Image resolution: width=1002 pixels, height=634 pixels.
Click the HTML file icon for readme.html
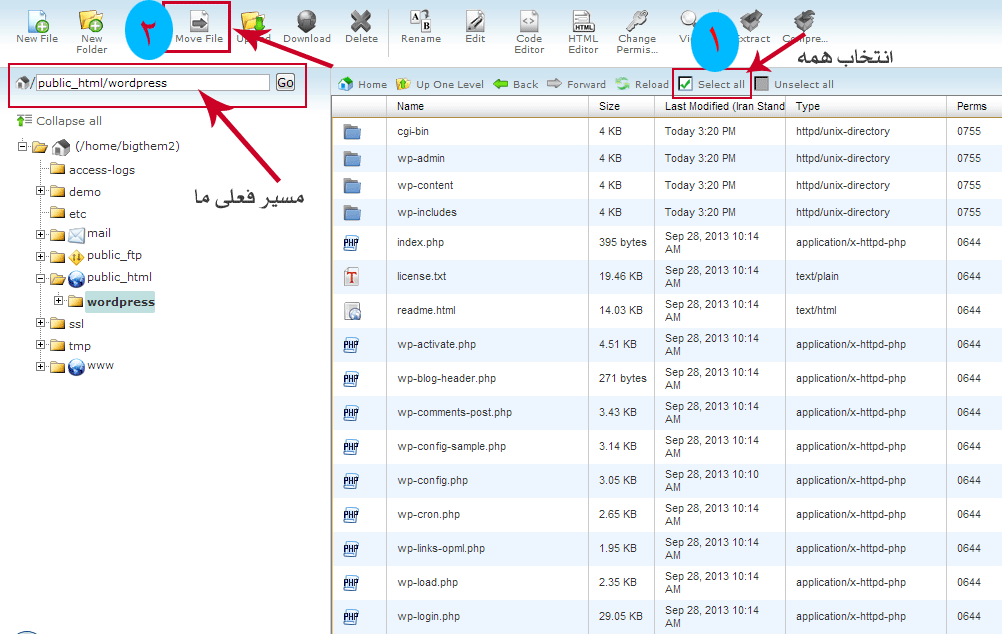352,311
